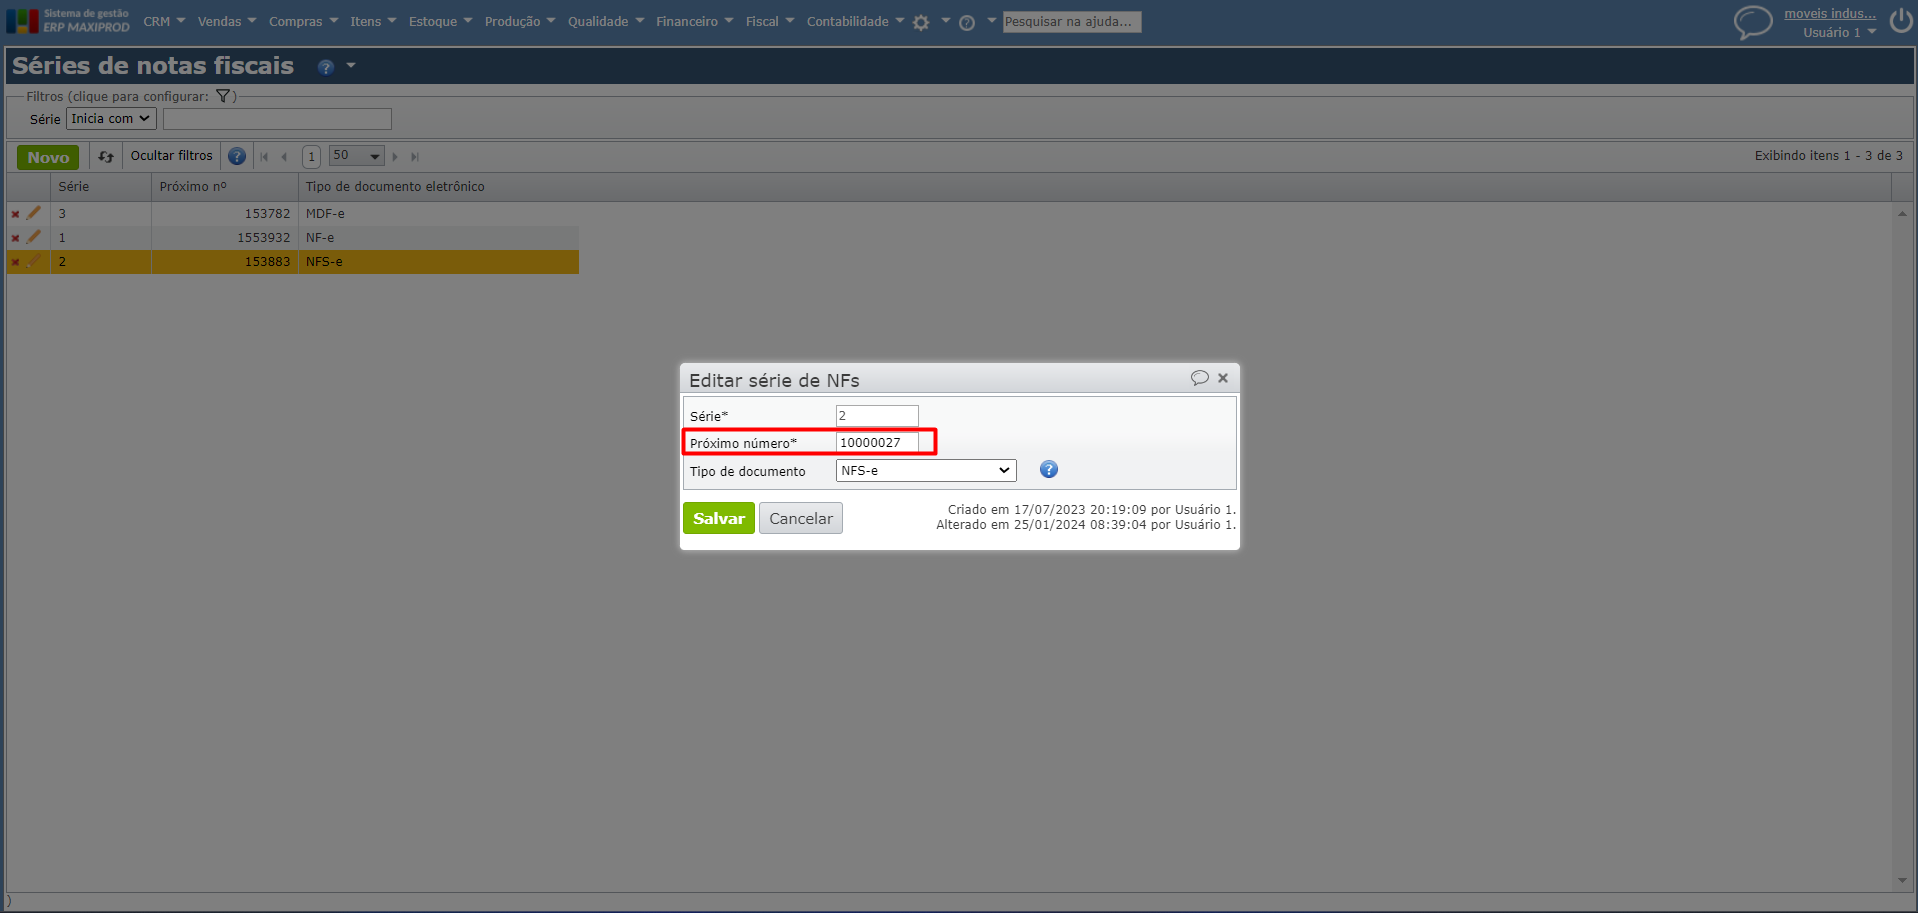
Task: Click the grid scrollbar up arrow
Action: [1902, 213]
